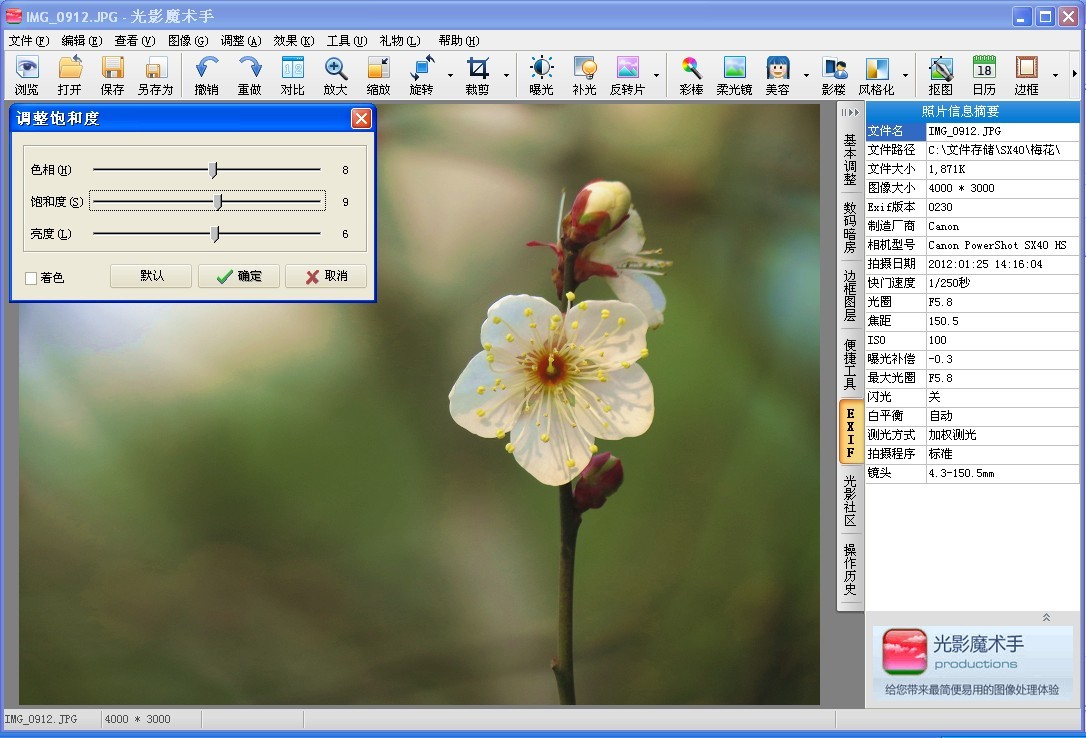Enable the Colorize (着色) checkbox
The image size is (1086, 738).
pos(31,278)
